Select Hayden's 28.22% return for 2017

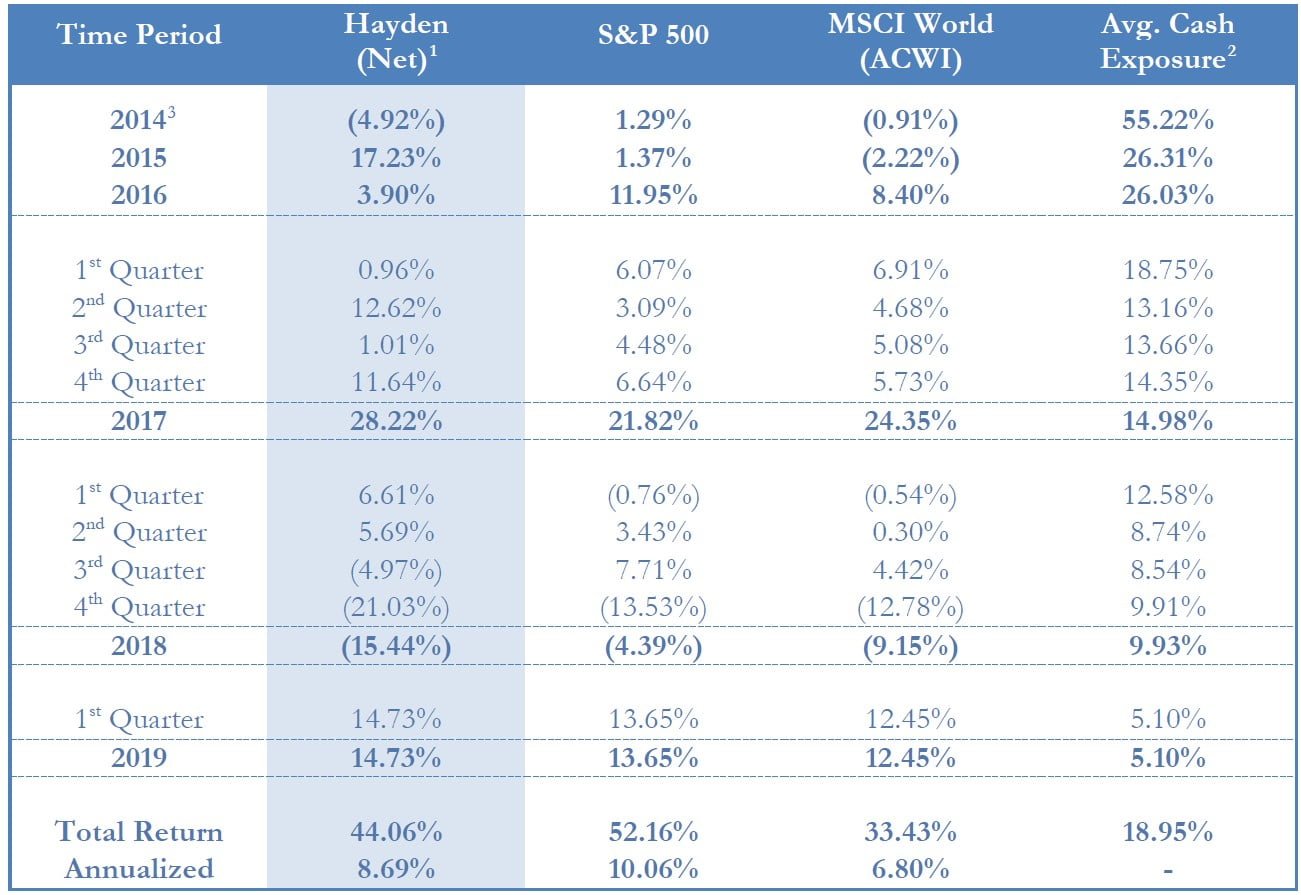(x=395, y=421)
